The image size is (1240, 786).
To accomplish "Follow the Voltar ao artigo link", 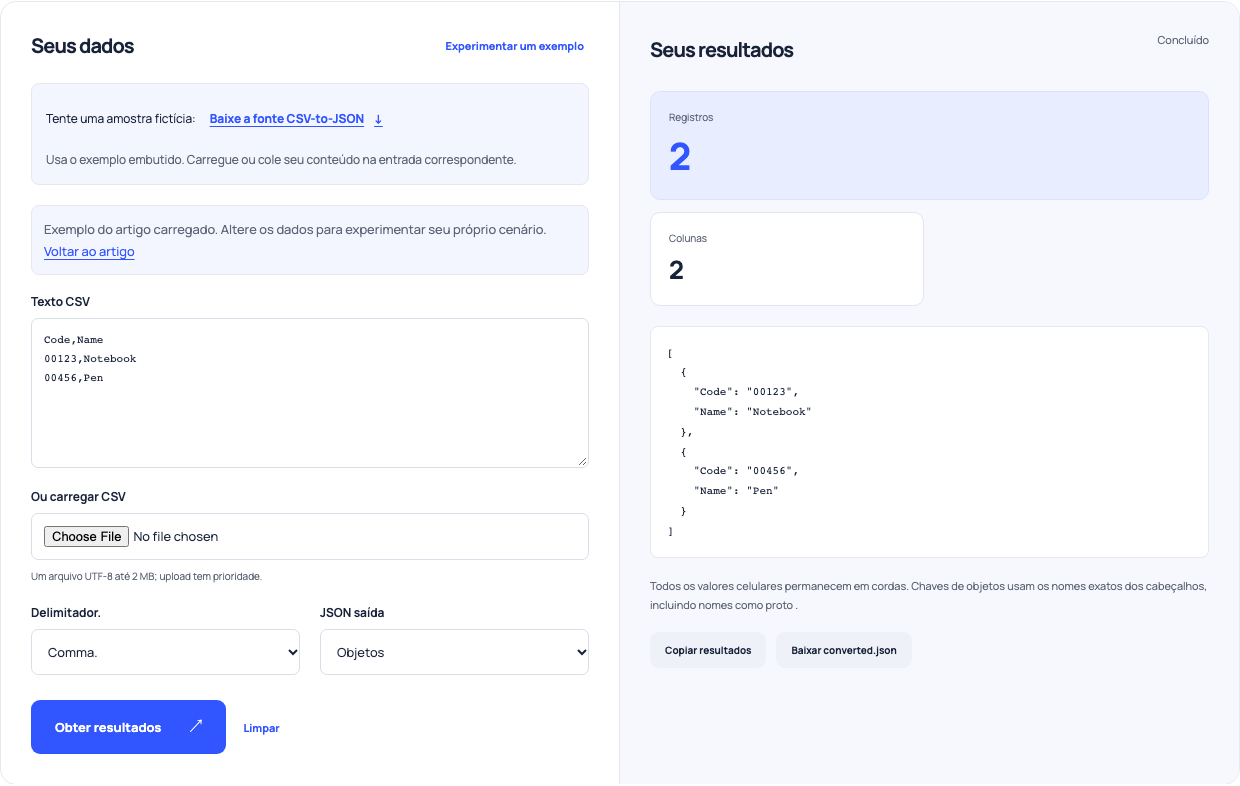I will point(89,252).
